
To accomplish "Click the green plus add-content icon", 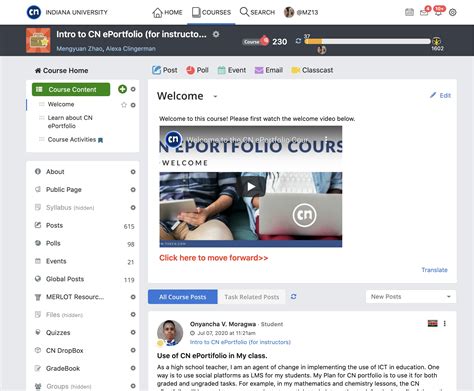I will click(122, 89).
